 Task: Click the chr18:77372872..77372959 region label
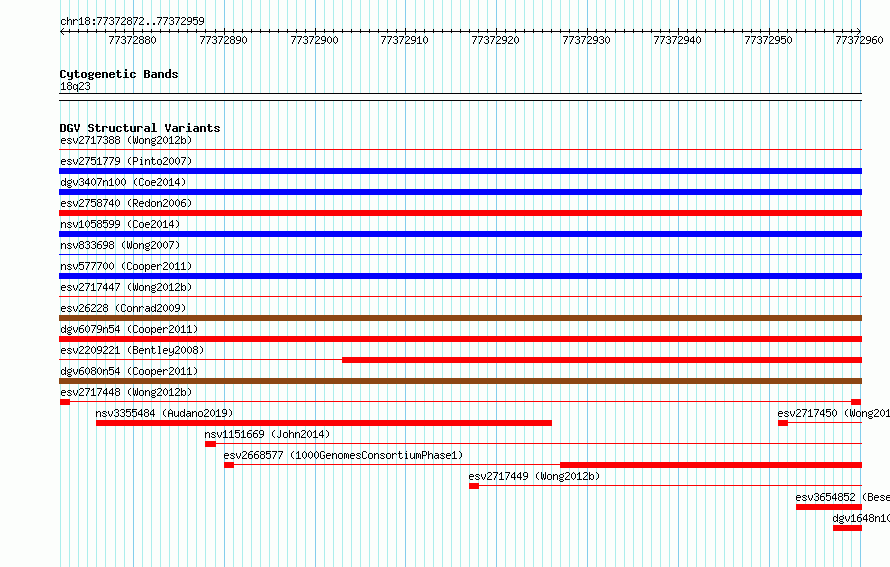[132, 21]
